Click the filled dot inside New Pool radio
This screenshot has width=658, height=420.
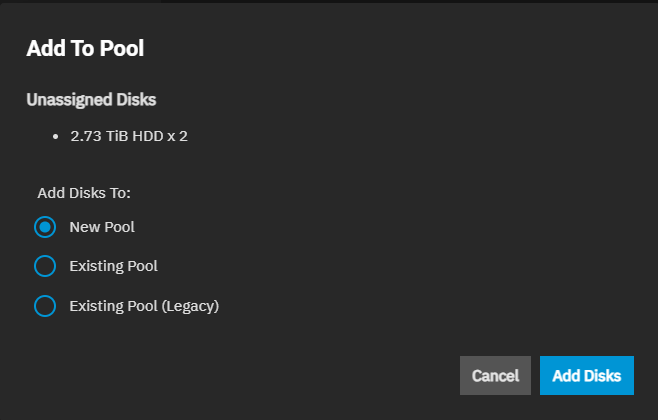point(45,227)
